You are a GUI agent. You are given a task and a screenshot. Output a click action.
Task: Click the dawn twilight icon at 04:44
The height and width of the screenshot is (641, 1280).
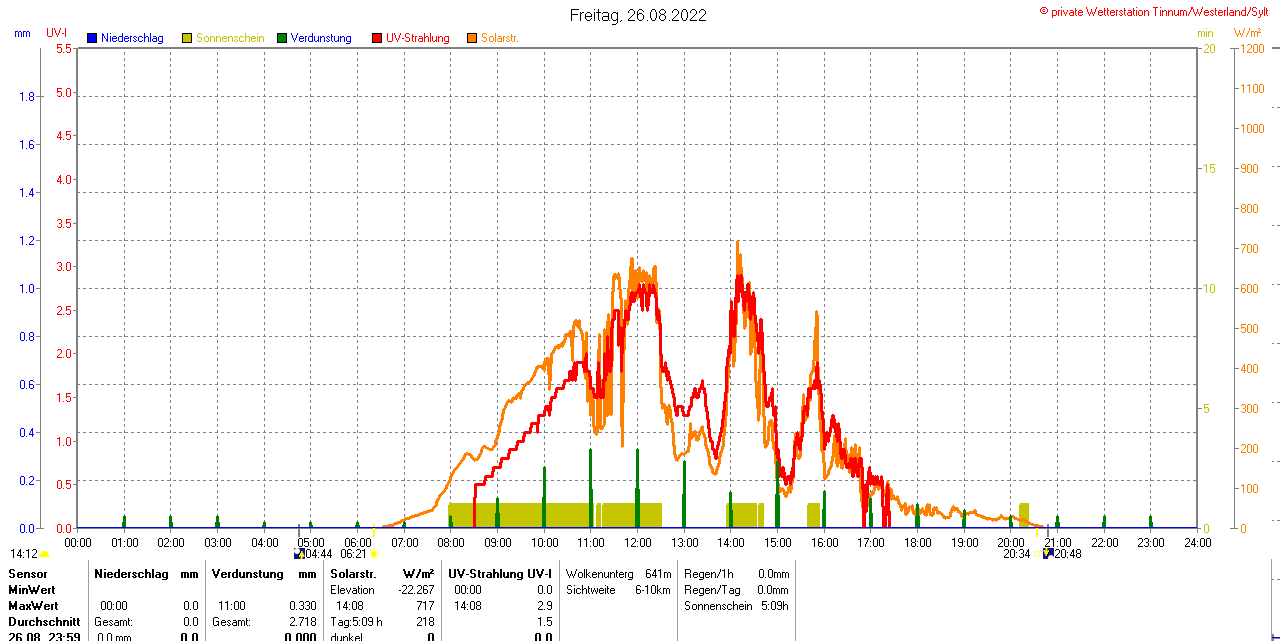(299, 554)
